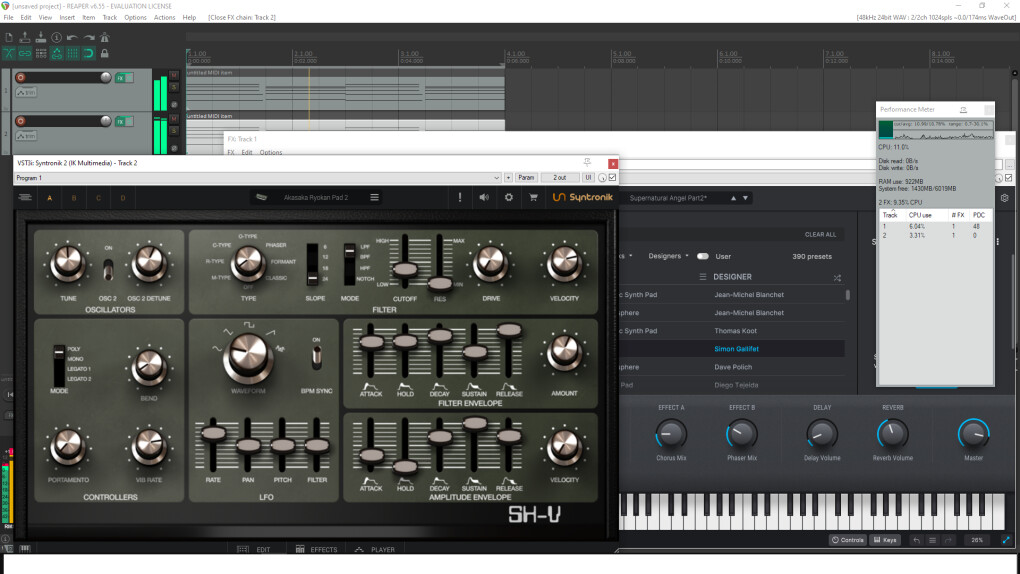
Task: Select next preset down arrow
Action: click(745, 198)
